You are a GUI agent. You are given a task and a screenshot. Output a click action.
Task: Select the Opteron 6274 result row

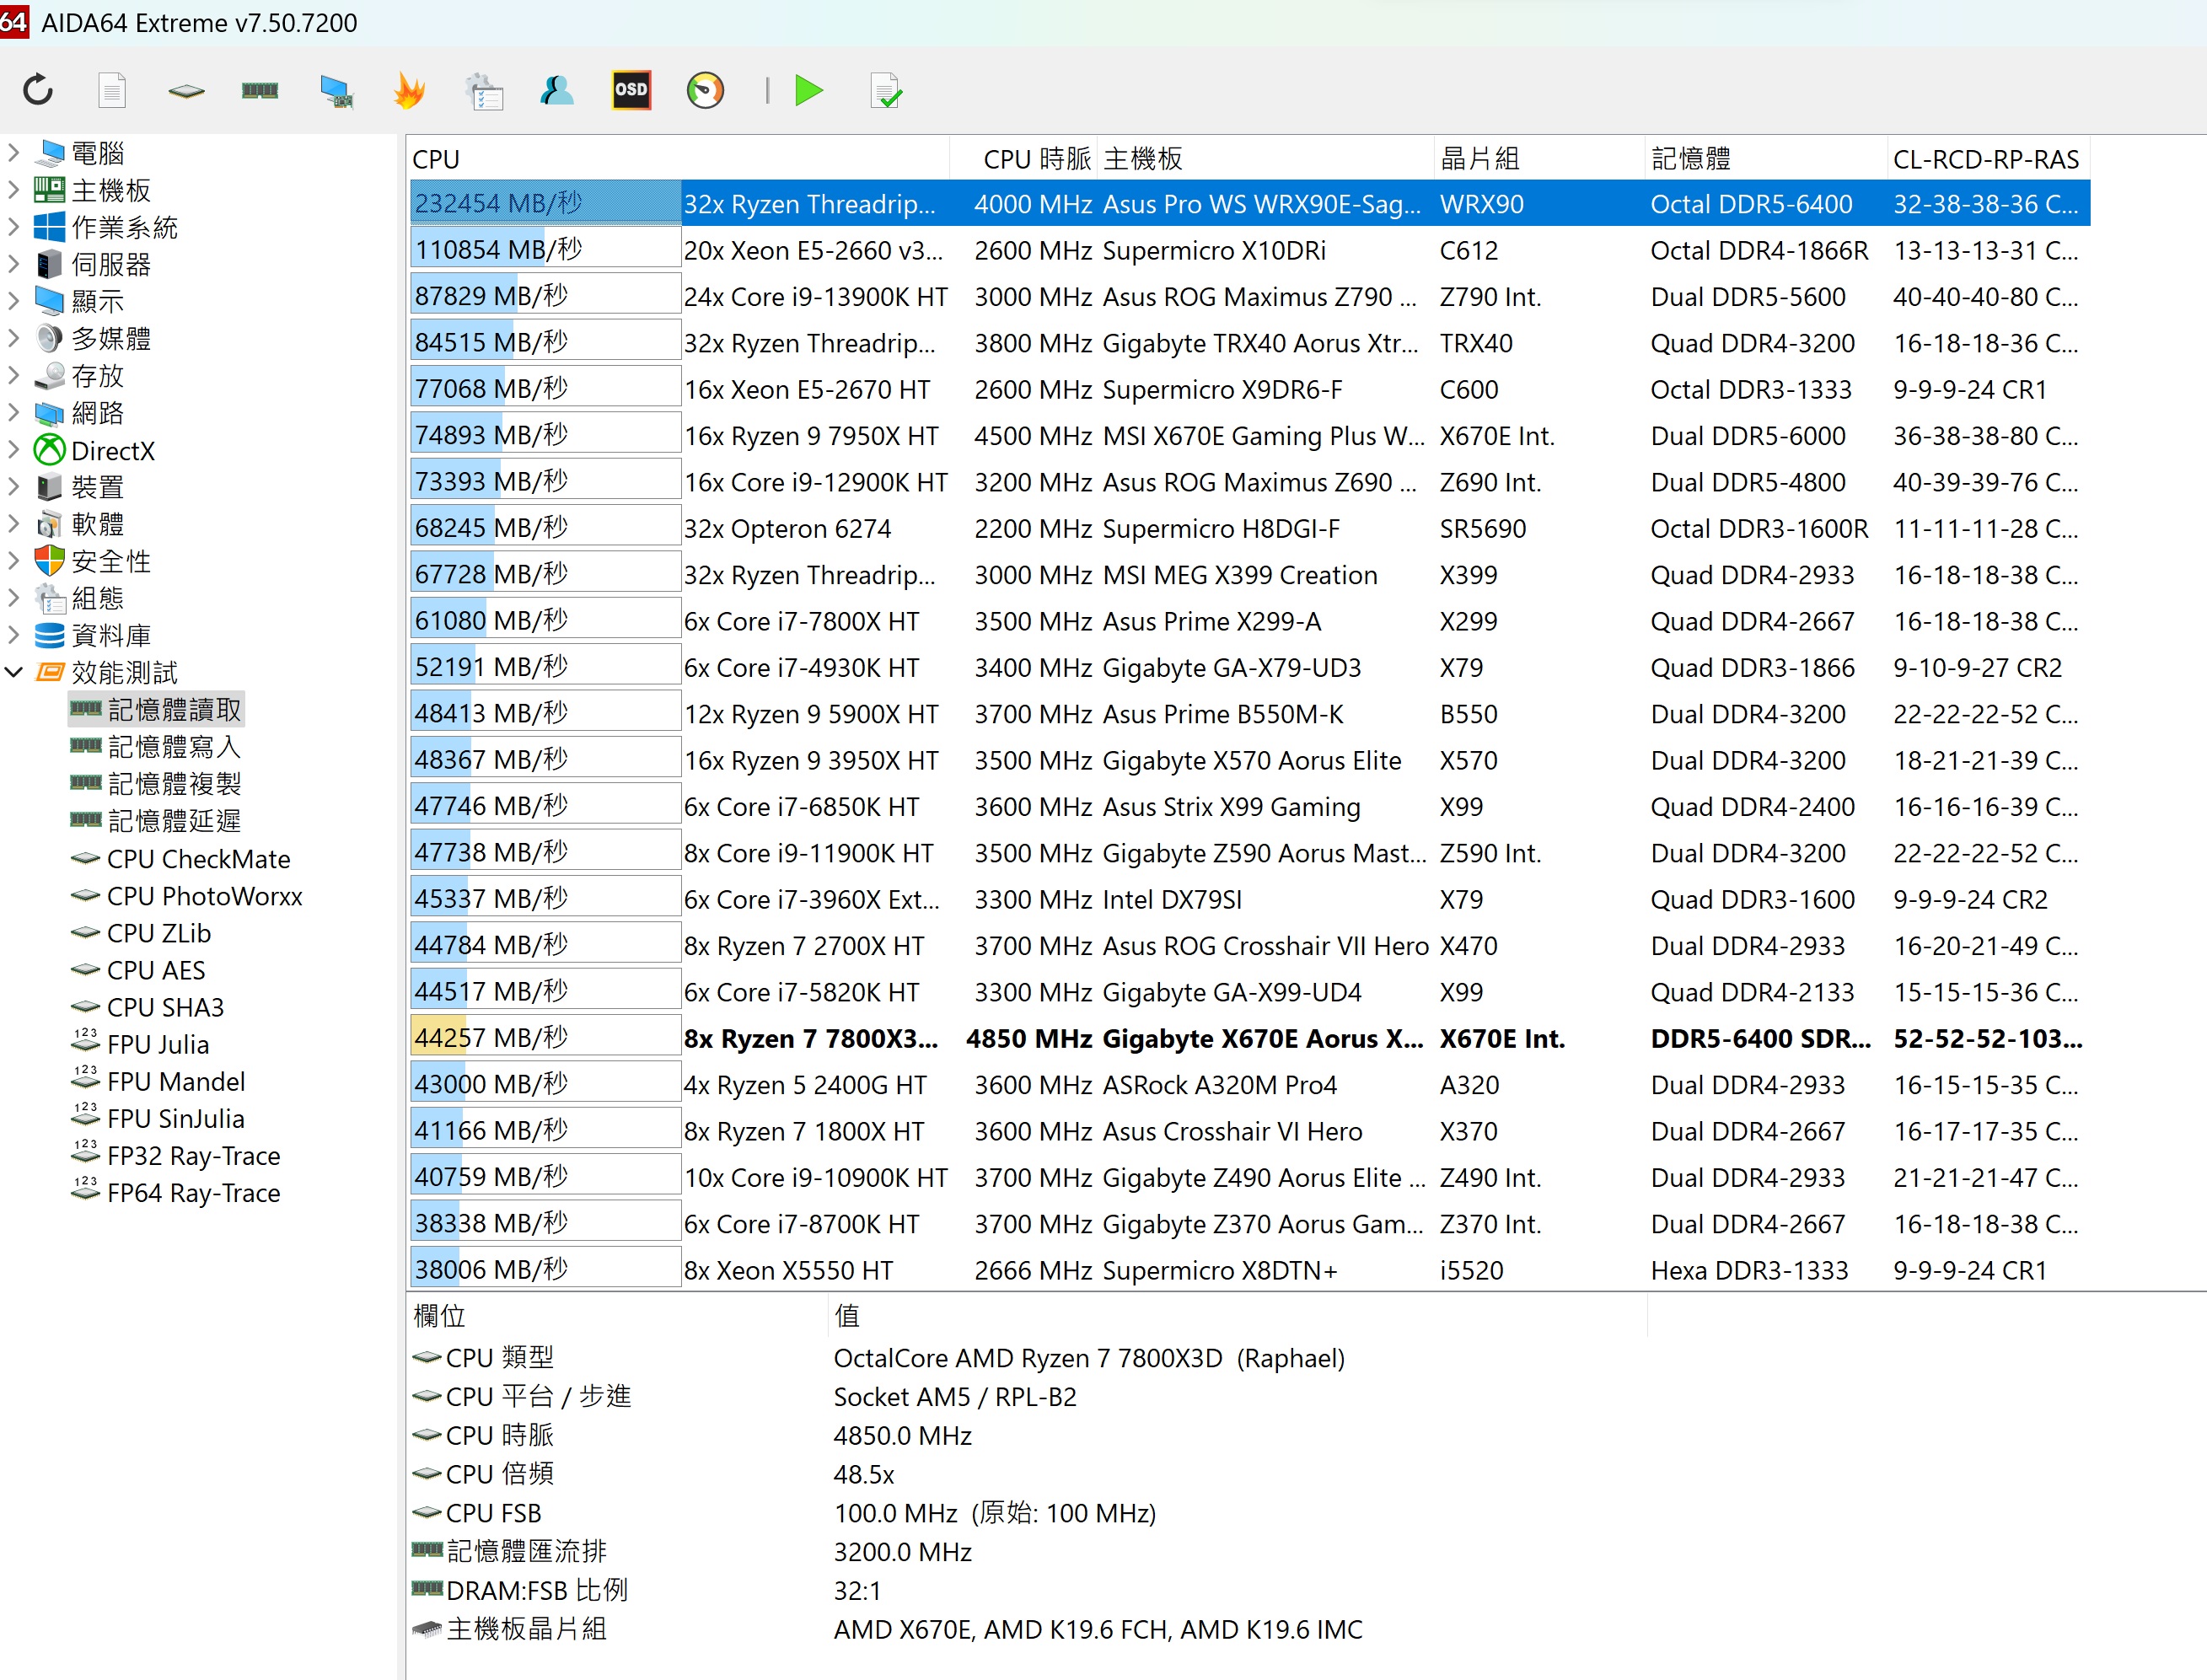[x=1249, y=528]
